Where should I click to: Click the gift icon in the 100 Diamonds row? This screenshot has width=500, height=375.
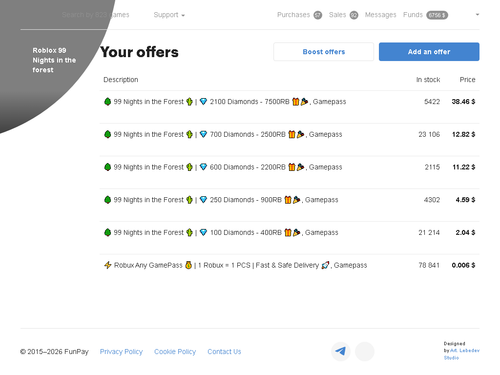(x=288, y=232)
